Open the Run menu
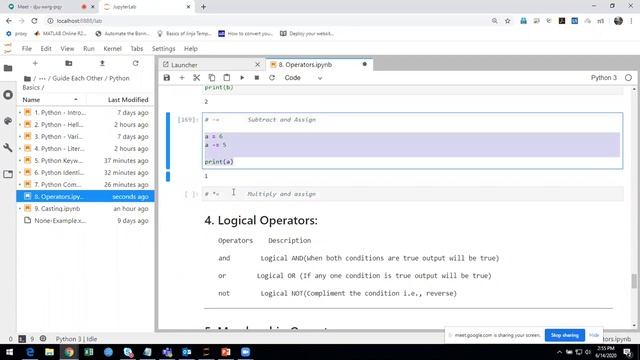640x360 pixels. tap(89, 49)
